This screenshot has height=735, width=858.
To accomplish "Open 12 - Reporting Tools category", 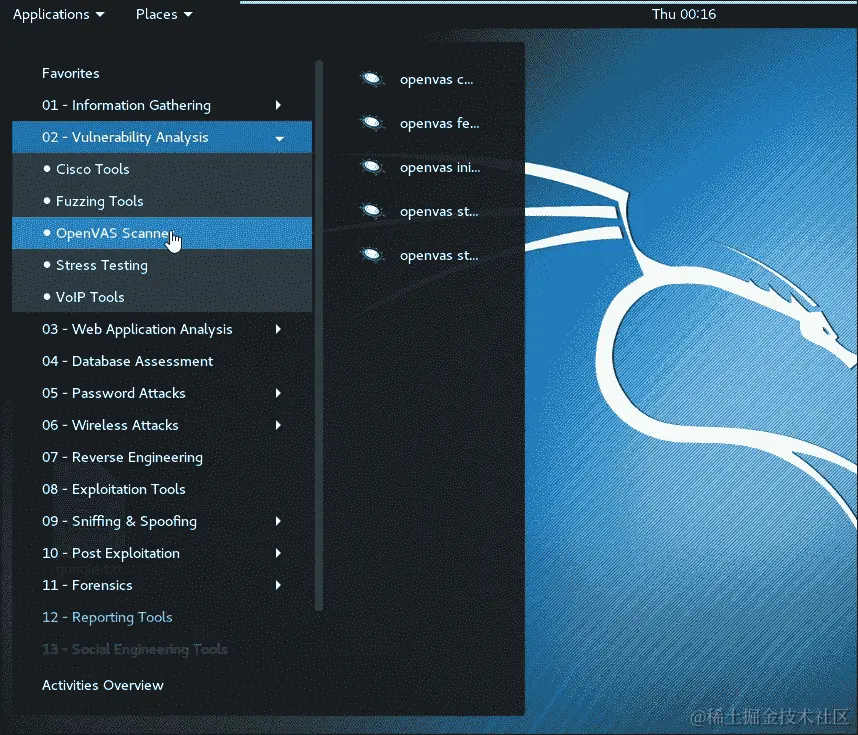I will click(162, 617).
